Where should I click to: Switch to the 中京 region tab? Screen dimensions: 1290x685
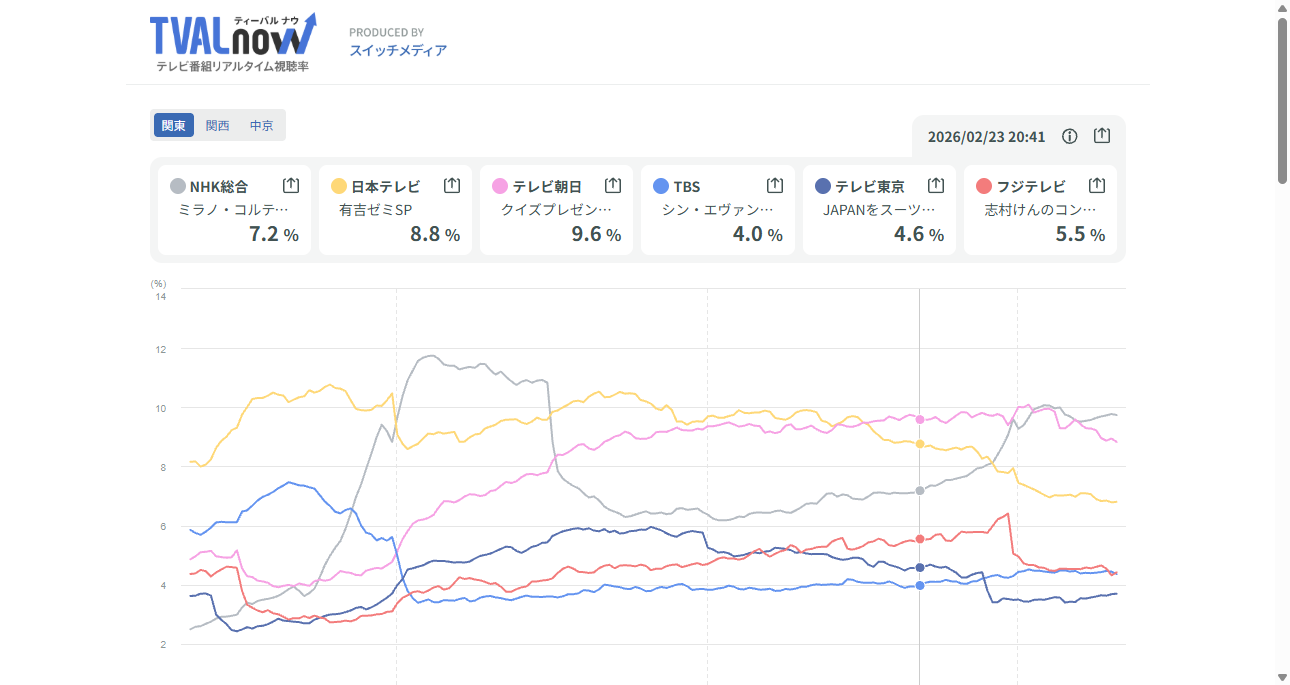(x=262, y=125)
